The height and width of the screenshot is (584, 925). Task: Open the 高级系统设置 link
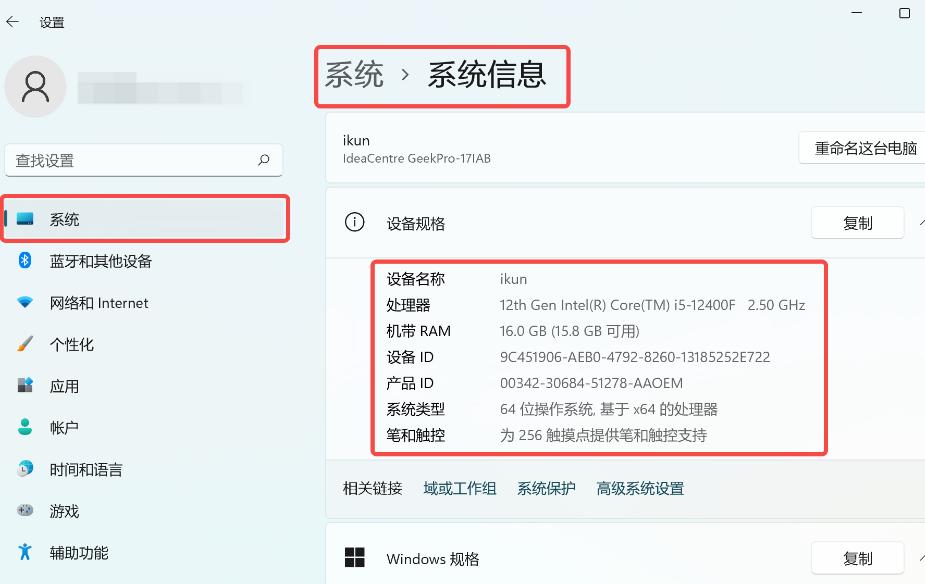[640, 488]
